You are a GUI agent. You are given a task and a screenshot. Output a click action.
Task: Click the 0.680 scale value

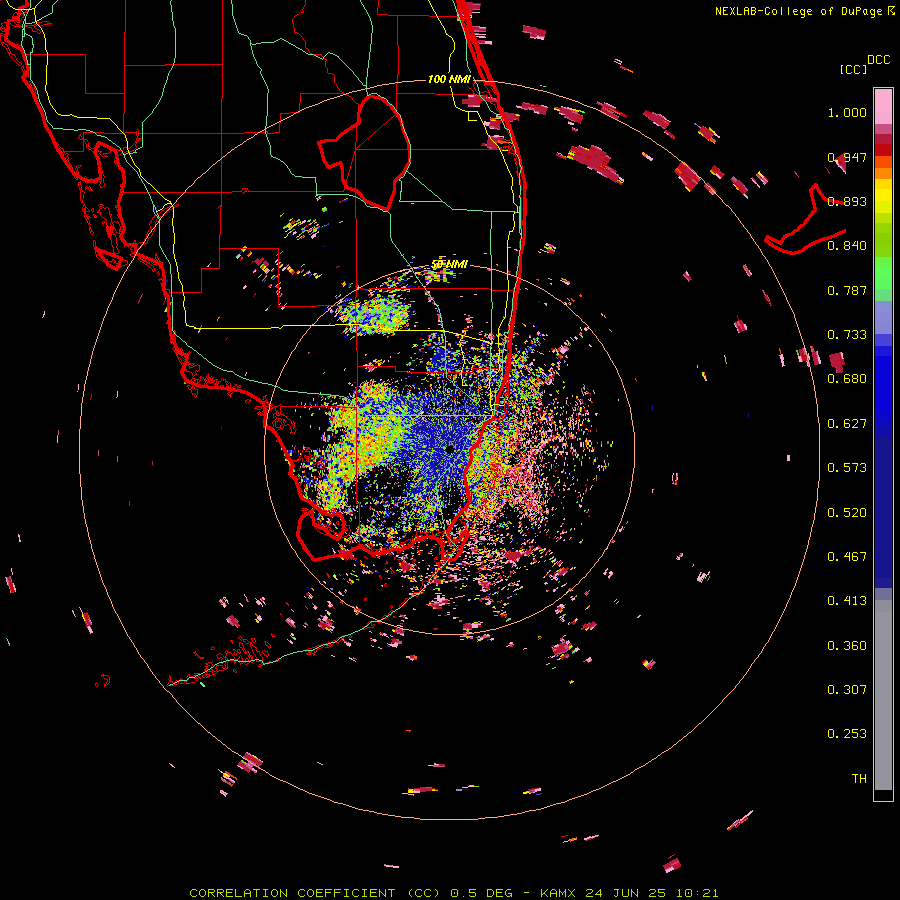847,379
